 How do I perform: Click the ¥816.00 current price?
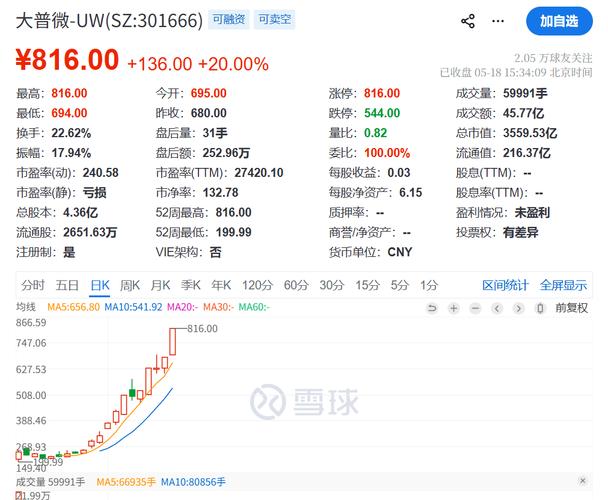[67, 59]
